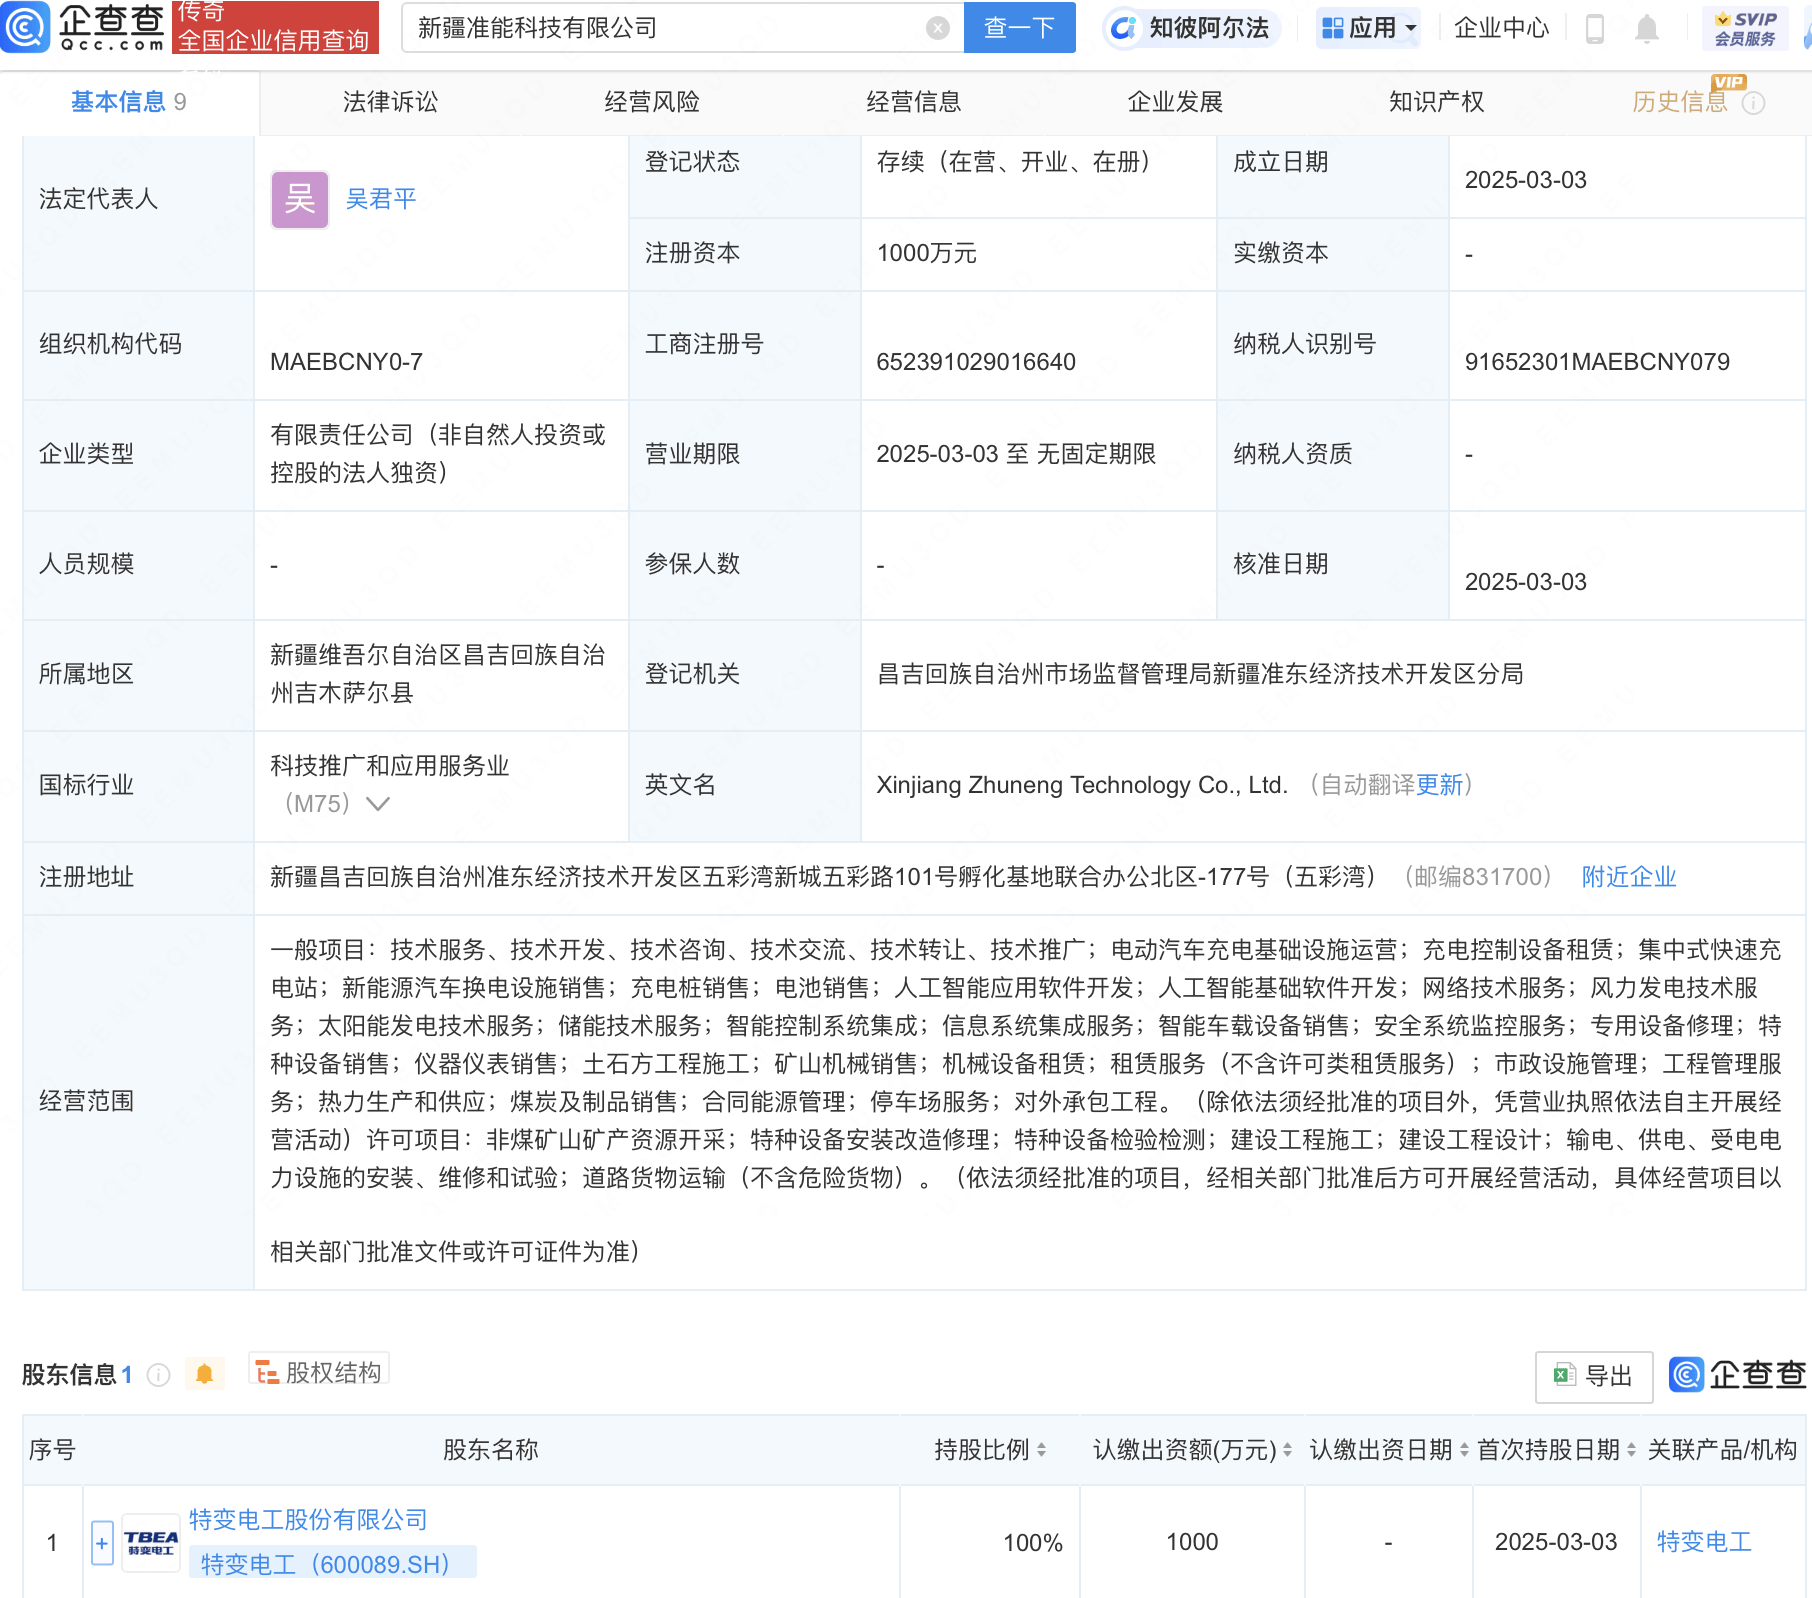Switch to 法律诉讼 tab
Image resolution: width=1812 pixels, height=1598 pixels.
coord(390,102)
